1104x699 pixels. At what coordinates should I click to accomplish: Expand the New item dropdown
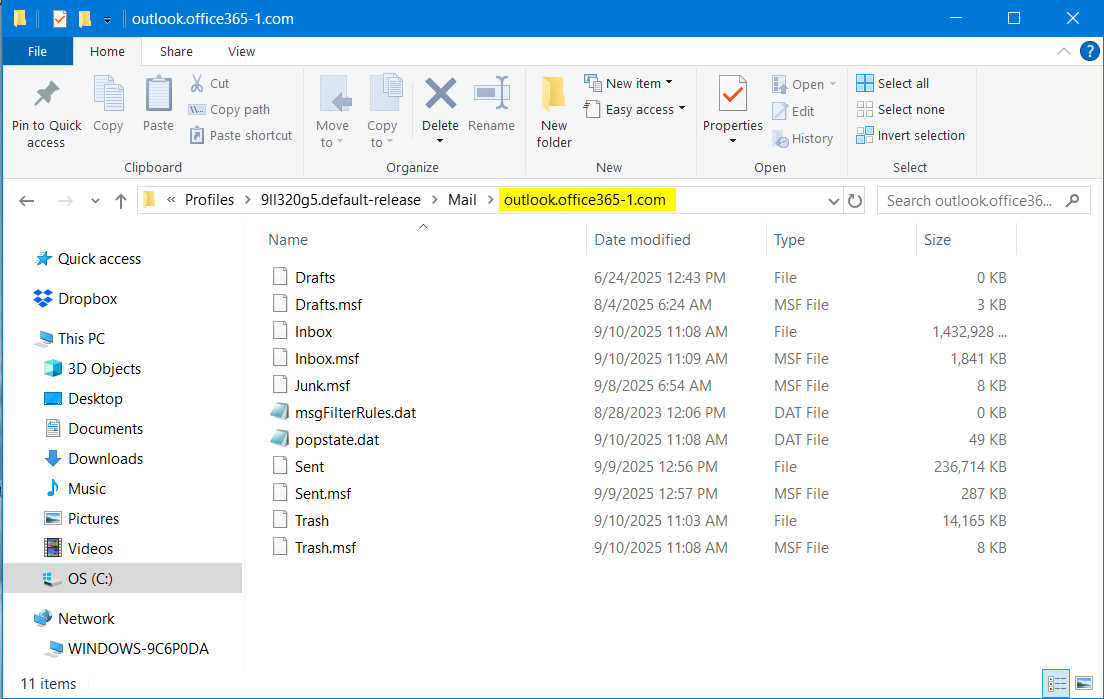pos(639,83)
